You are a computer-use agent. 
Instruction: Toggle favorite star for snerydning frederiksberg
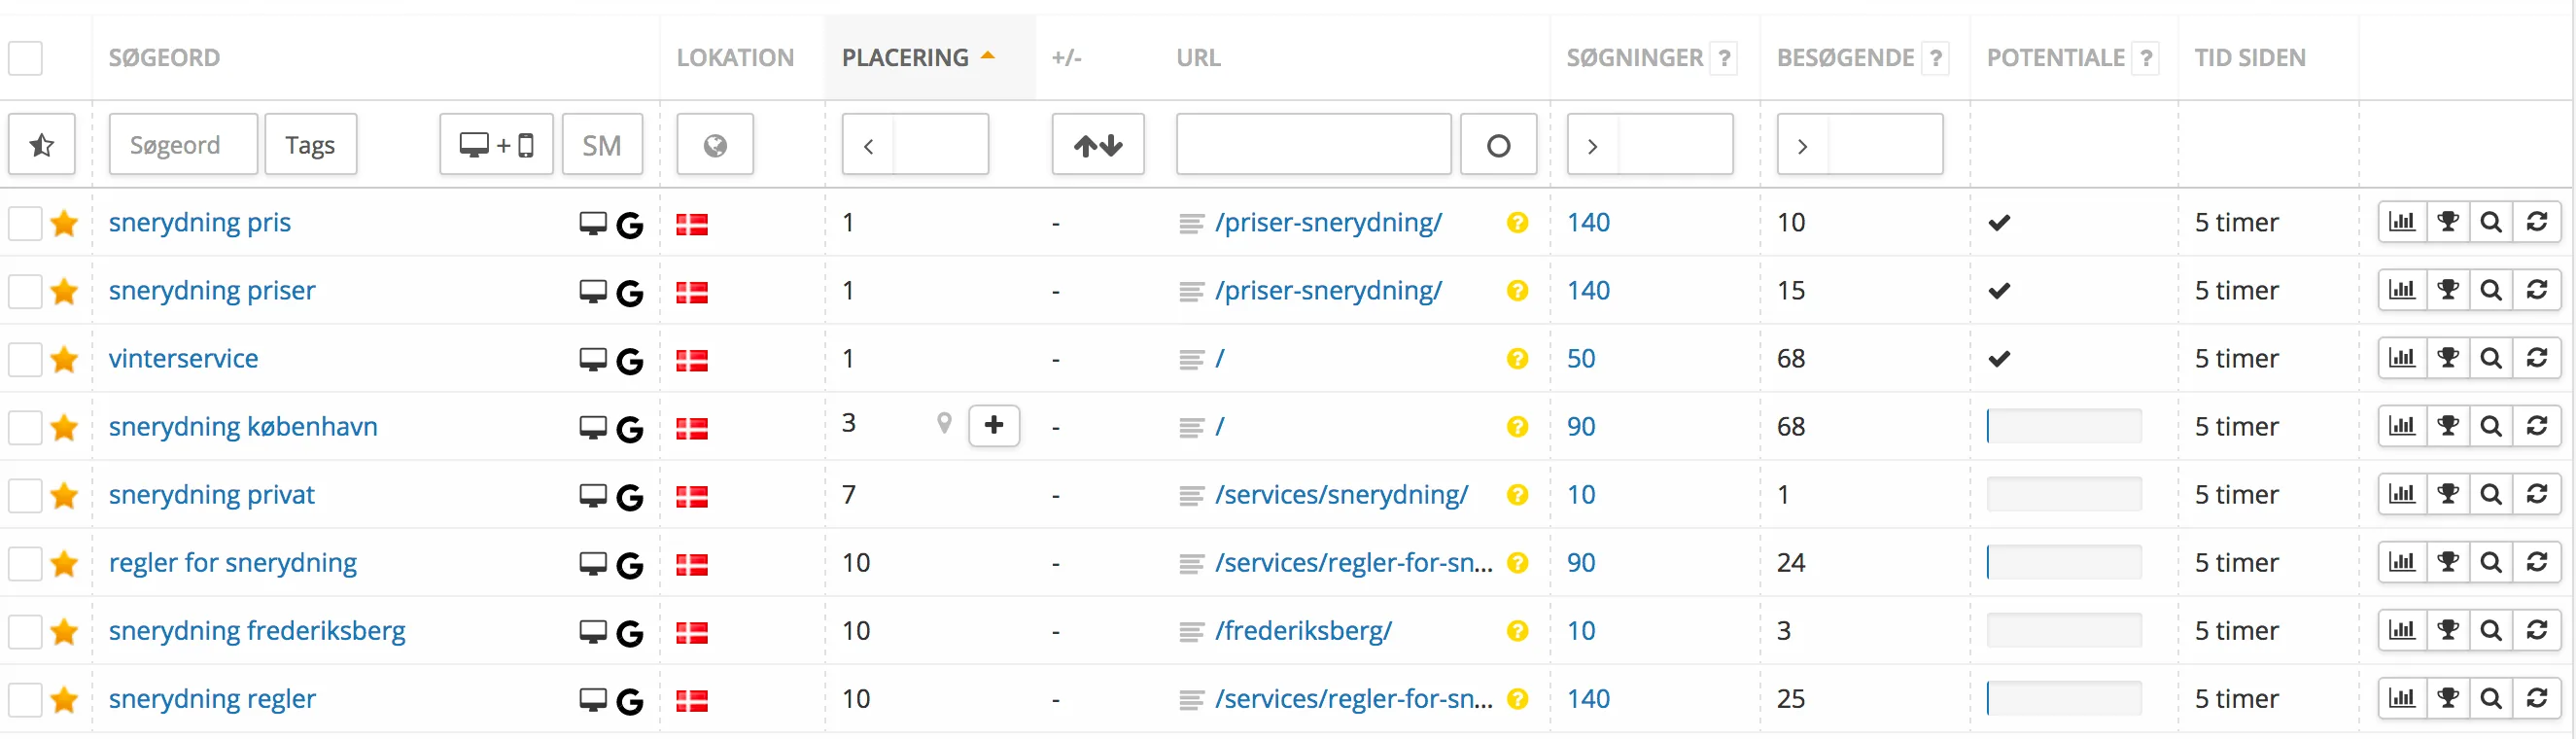[65, 631]
